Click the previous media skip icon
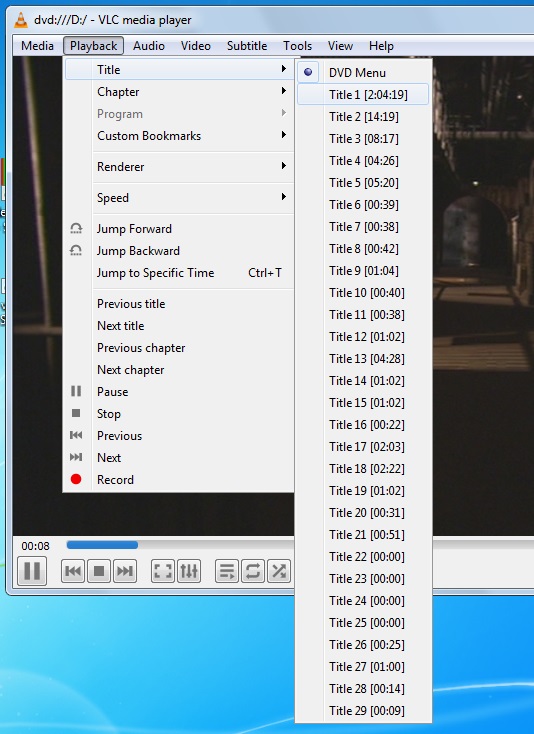Screen dimensions: 534x734 coord(73,571)
